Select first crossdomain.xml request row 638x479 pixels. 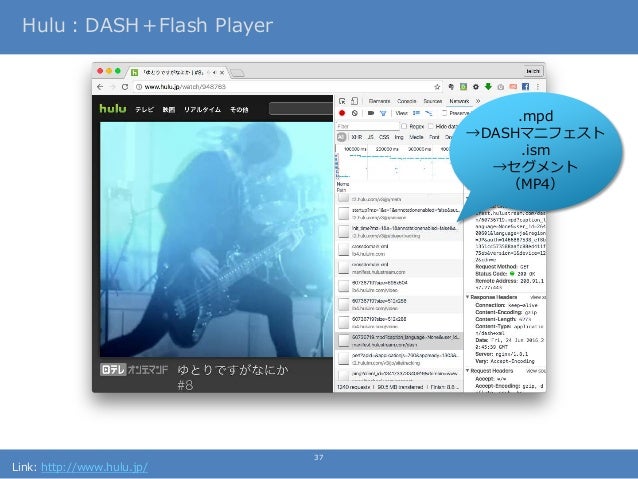(x=399, y=250)
